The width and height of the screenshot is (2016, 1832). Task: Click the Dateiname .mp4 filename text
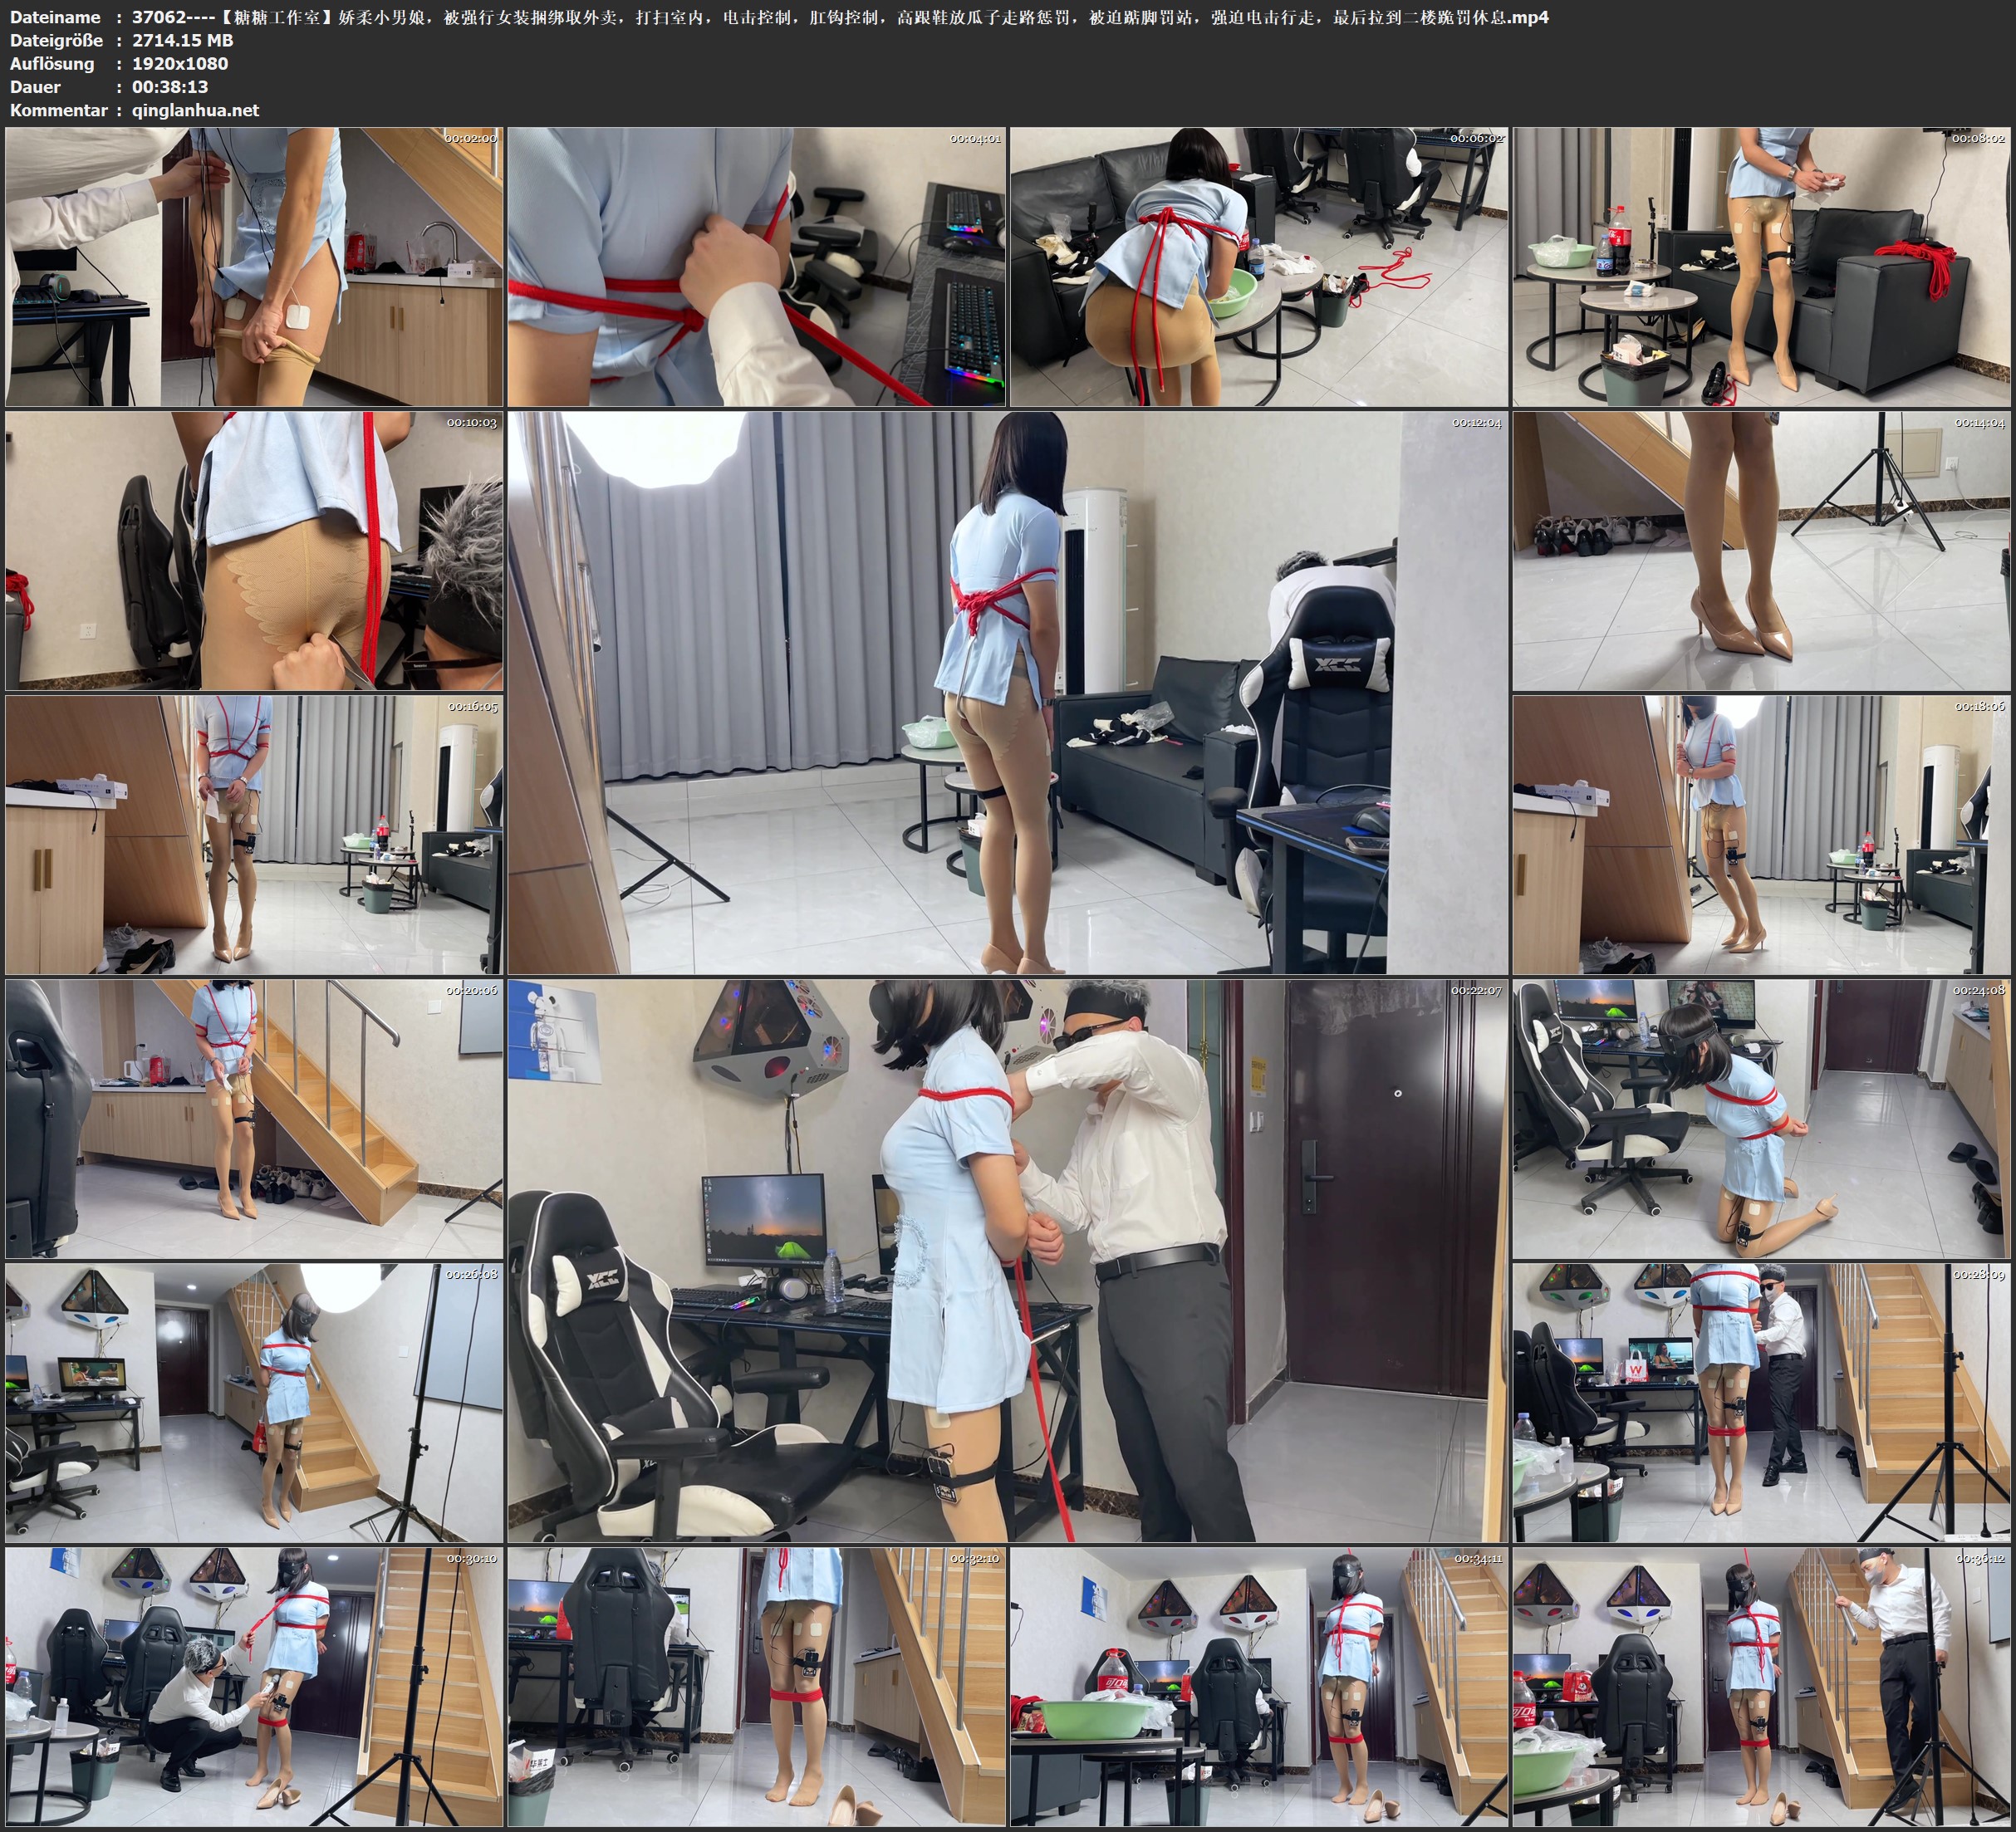click(840, 17)
